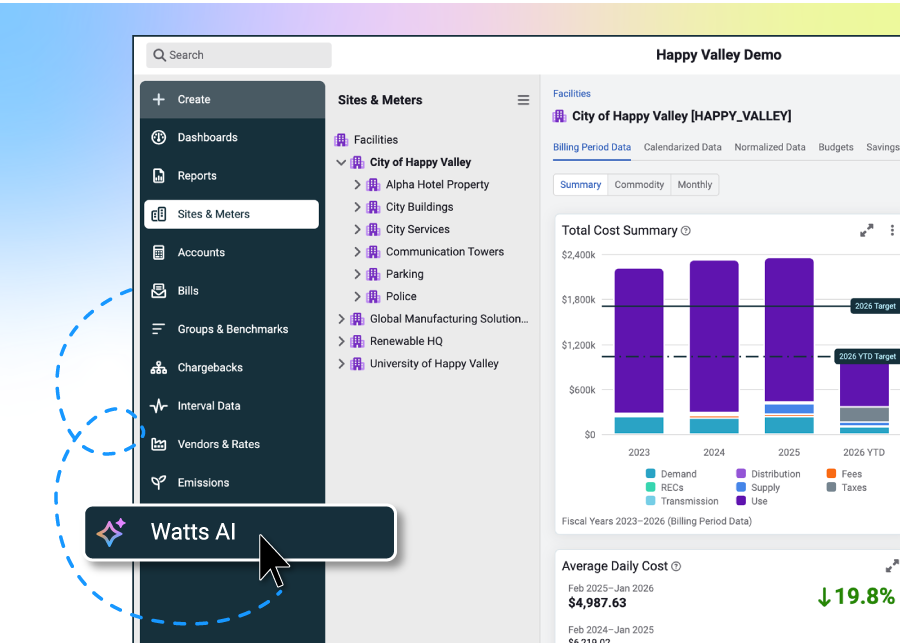The image size is (900, 643).
Task: Click the Facilities breadcrumb link
Action: pyautogui.click(x=572, y=94)
